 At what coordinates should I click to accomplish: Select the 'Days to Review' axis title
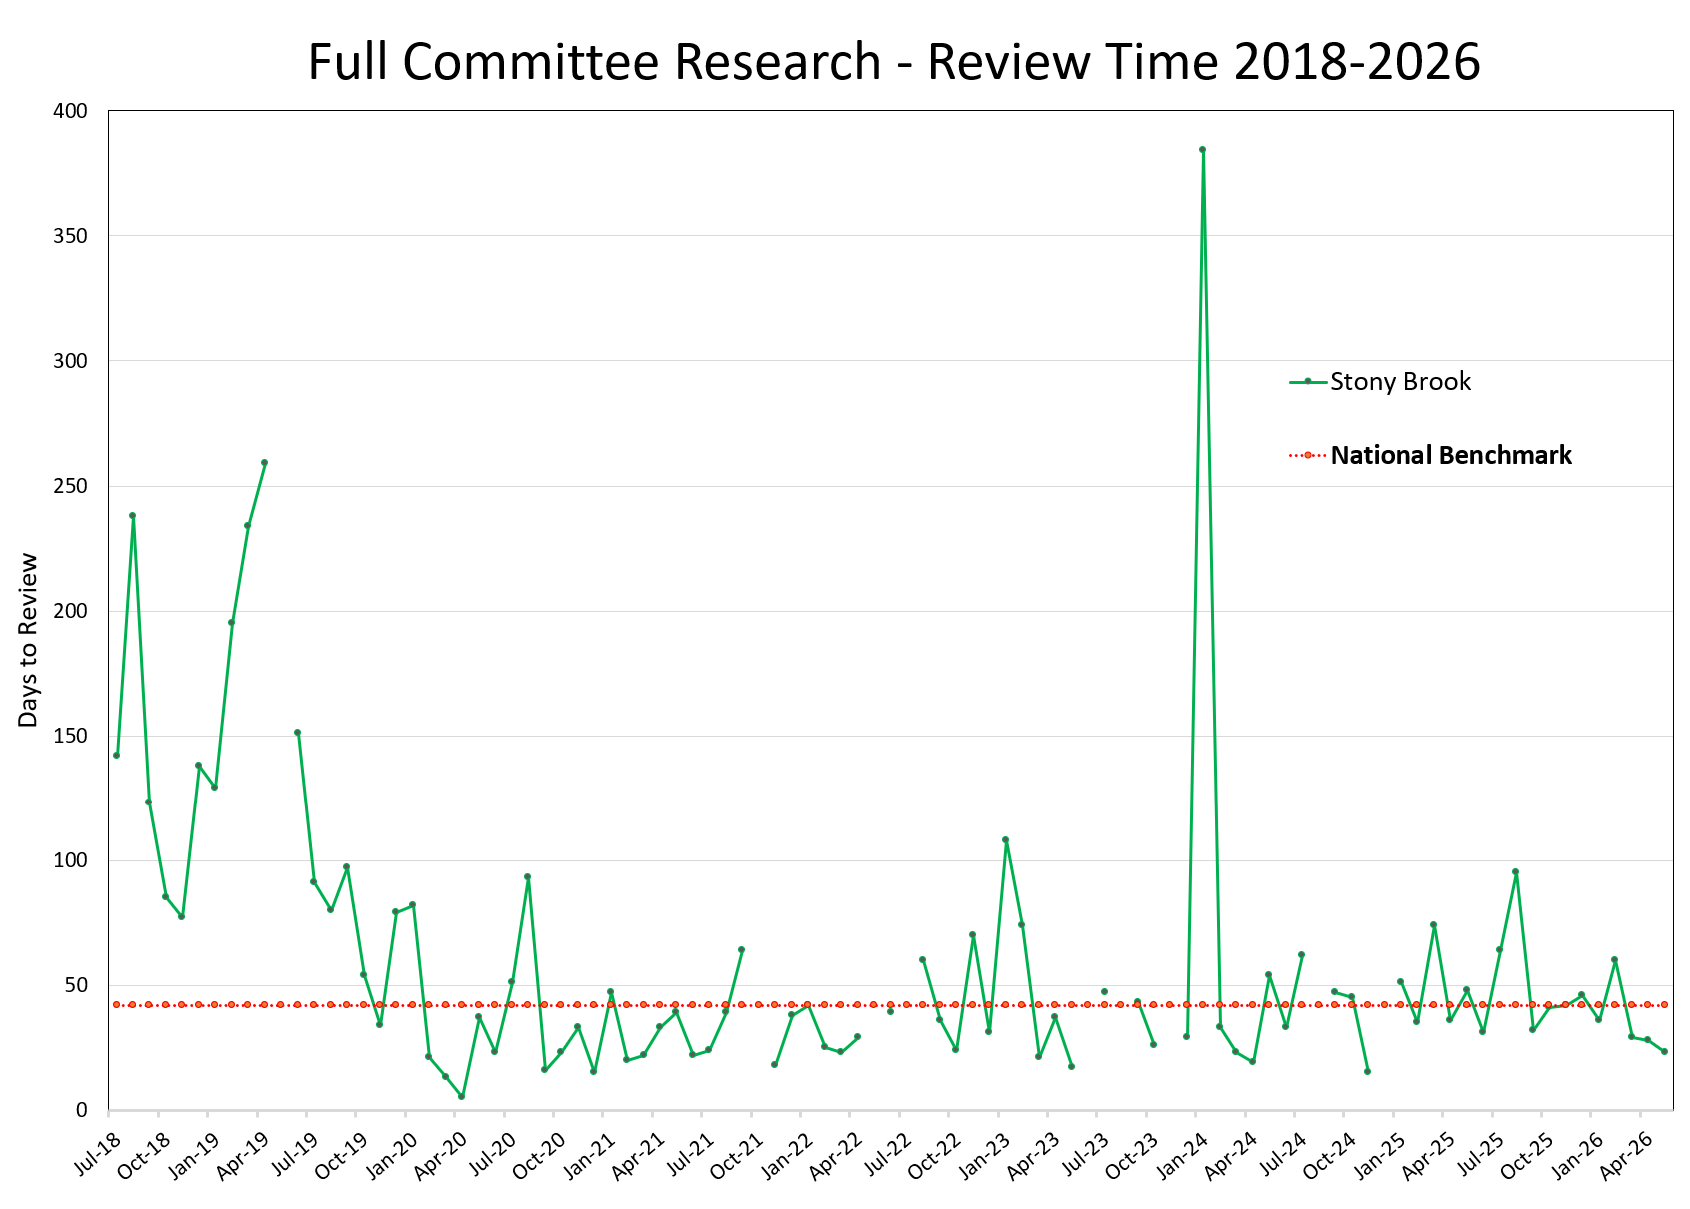coord(29,640)
